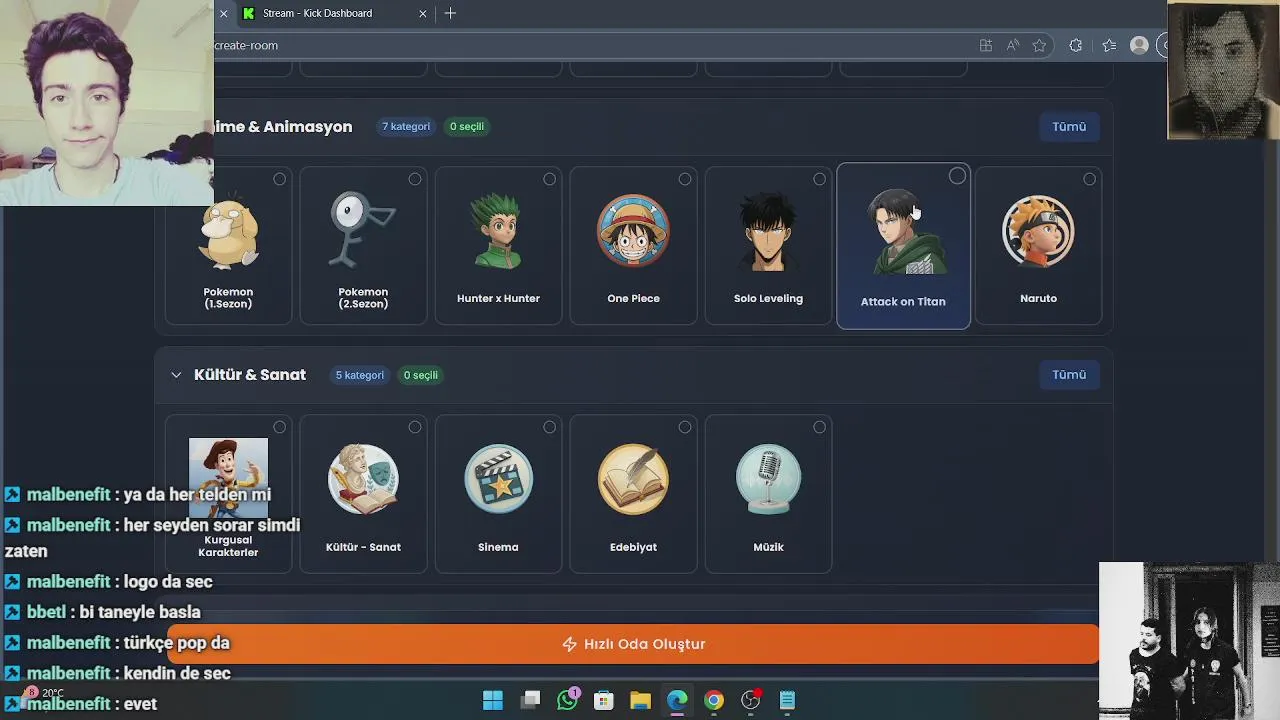Open the Windows Start menu
The height and width of the screenshot is (720, 1280).
[493, 700]
